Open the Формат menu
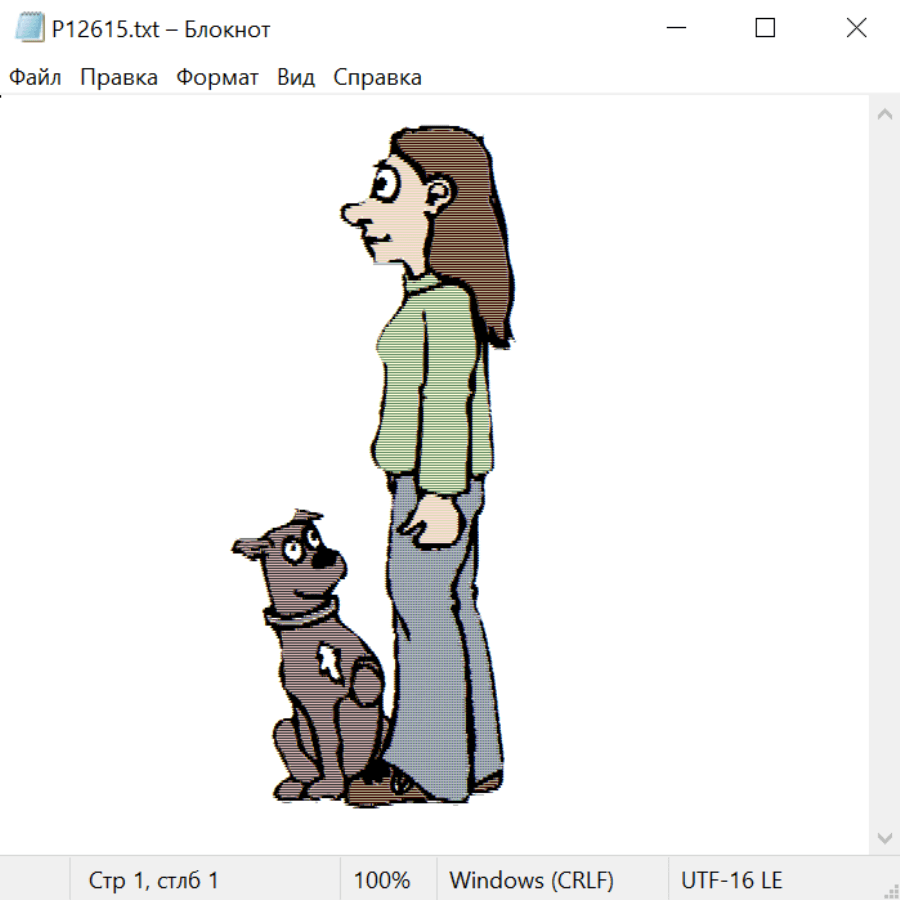 217,77
